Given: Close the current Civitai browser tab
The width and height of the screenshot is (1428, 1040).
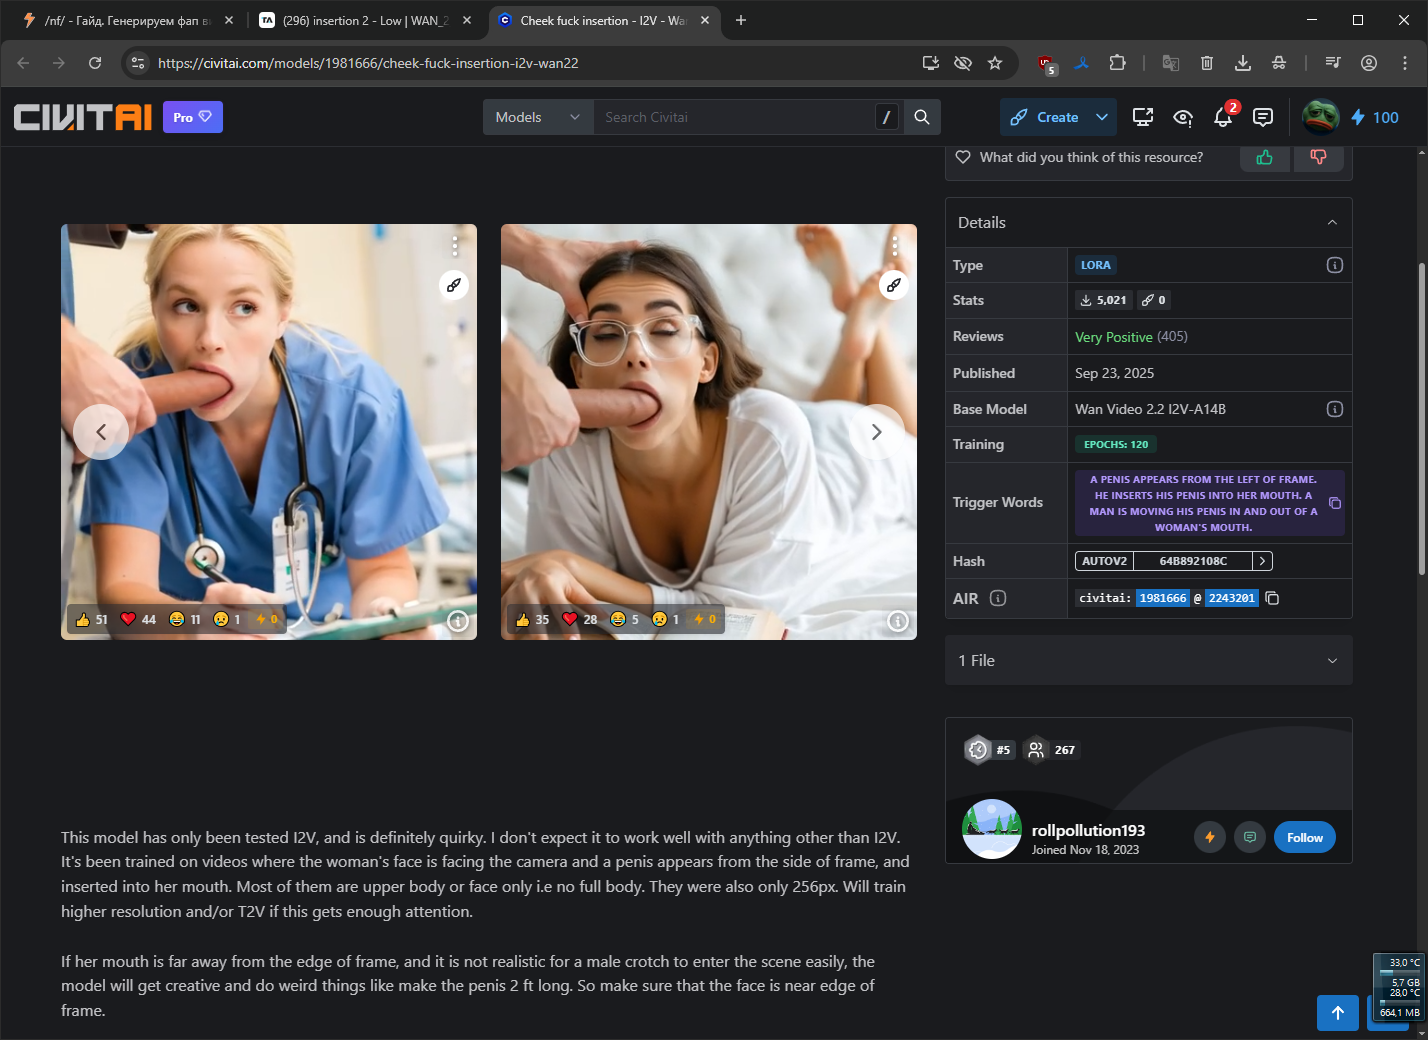Looking at the screenshot, I should click(705, 20).
